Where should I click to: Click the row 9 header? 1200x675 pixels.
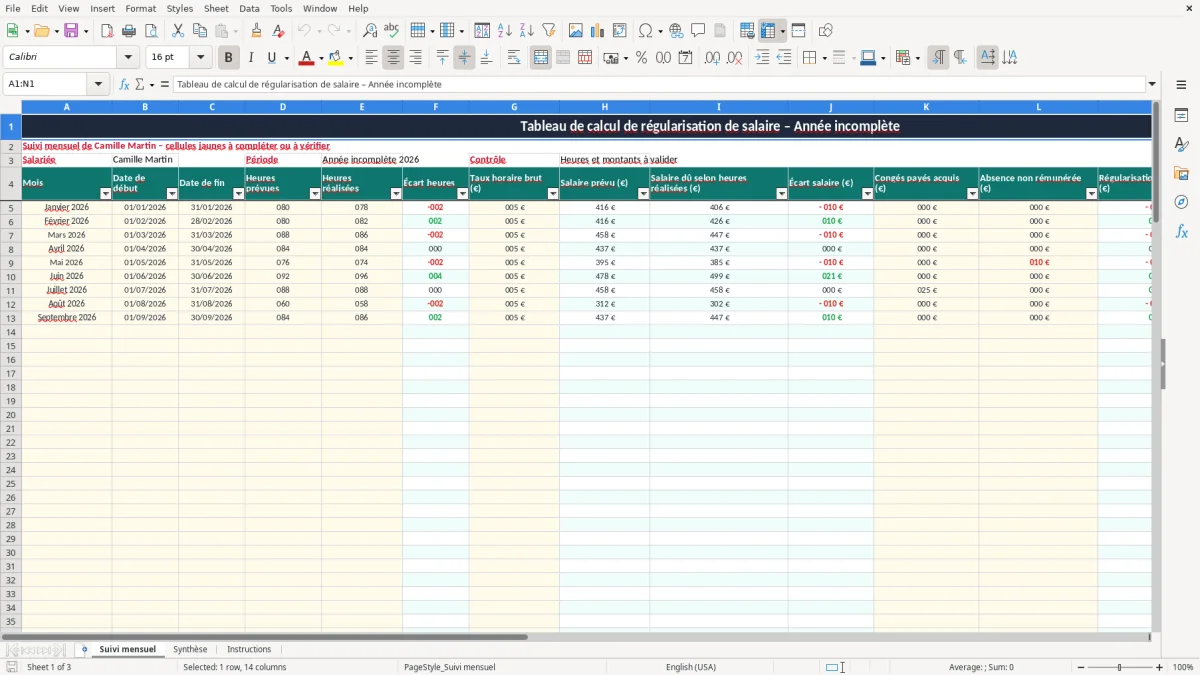point(11,262)
